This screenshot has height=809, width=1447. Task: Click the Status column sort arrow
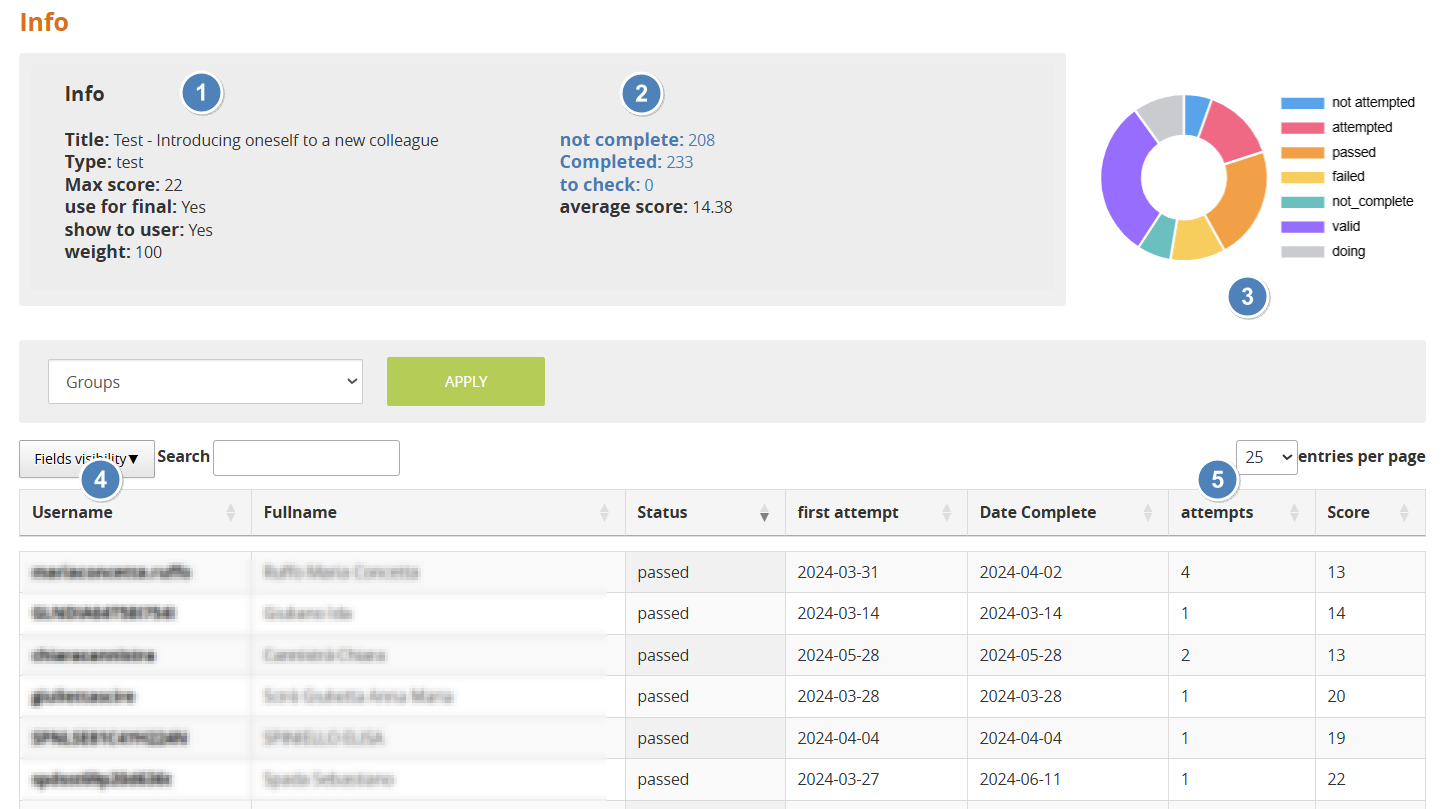pos(765,514)
